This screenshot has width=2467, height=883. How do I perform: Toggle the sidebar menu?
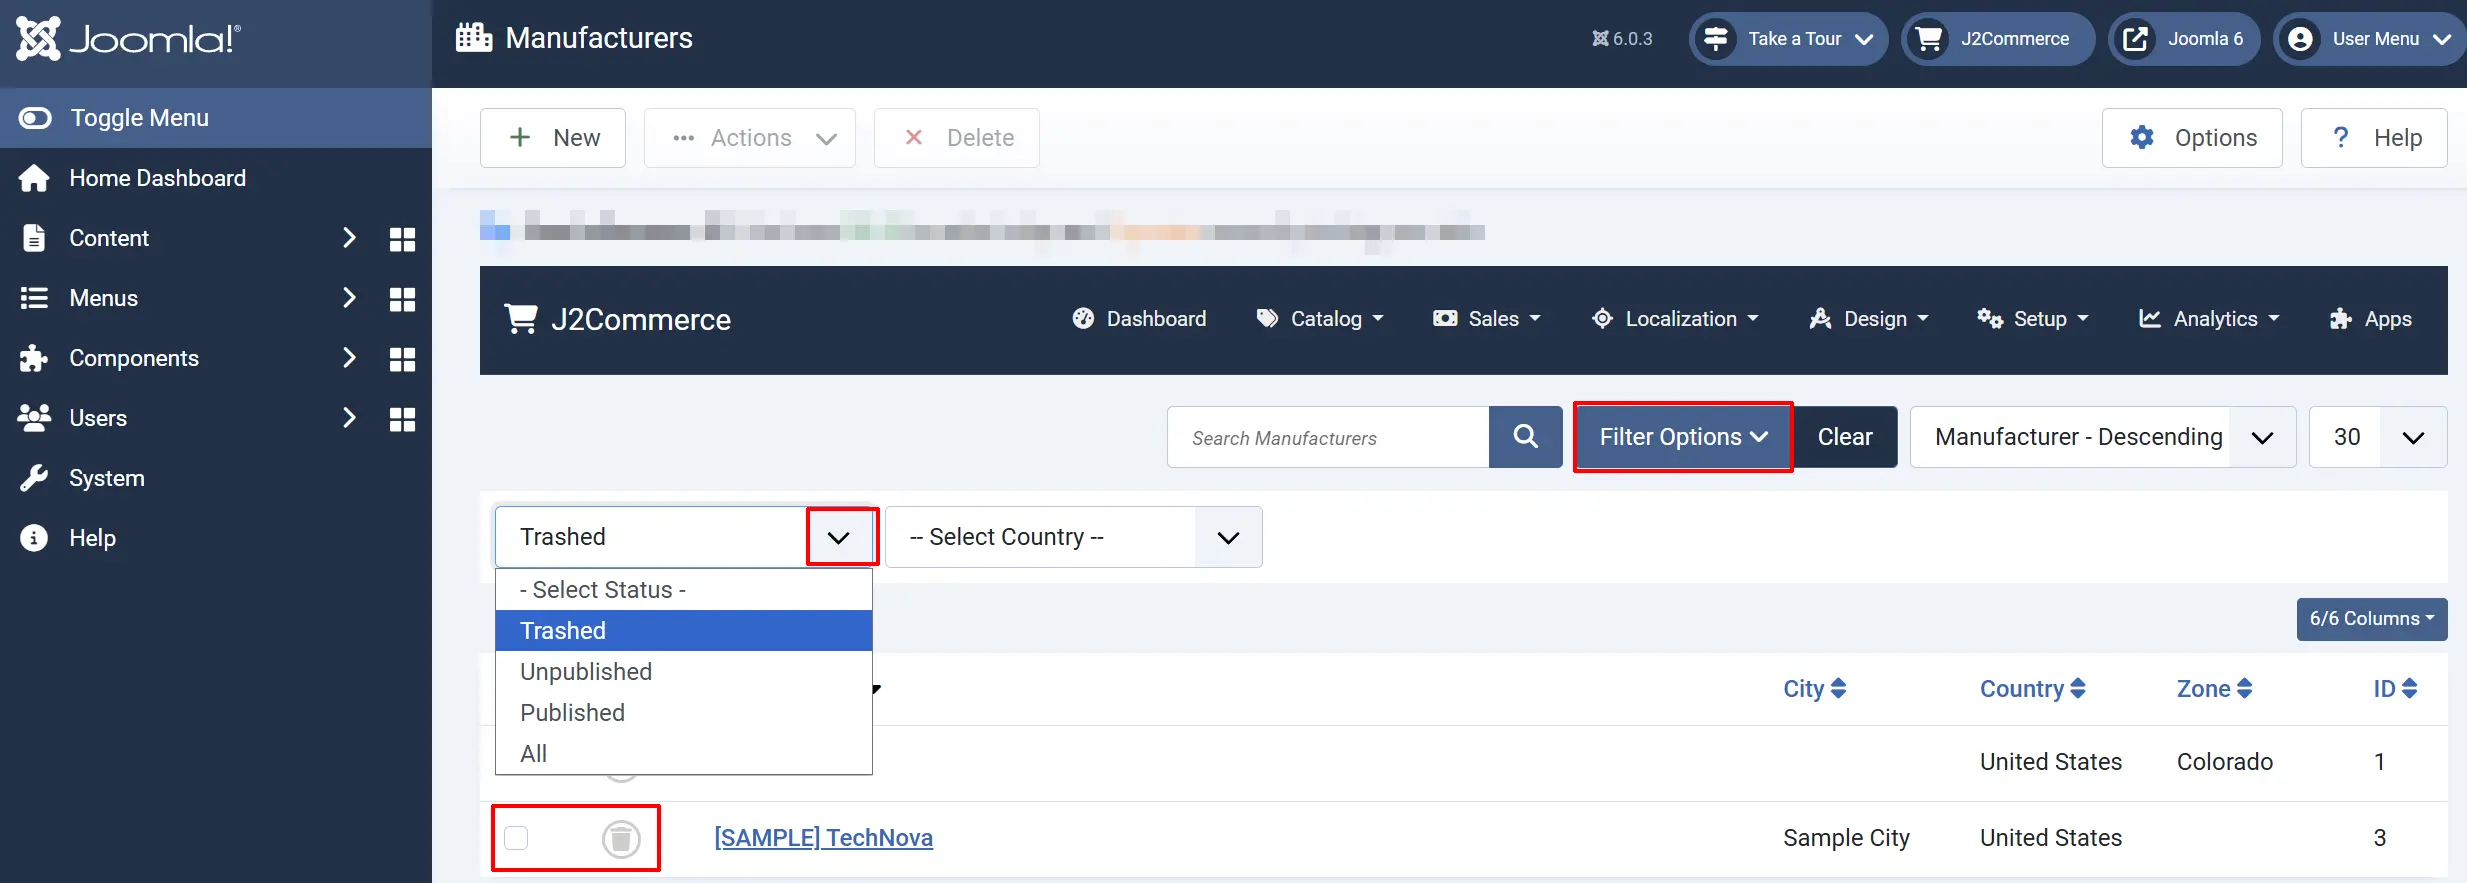point(216,118)
